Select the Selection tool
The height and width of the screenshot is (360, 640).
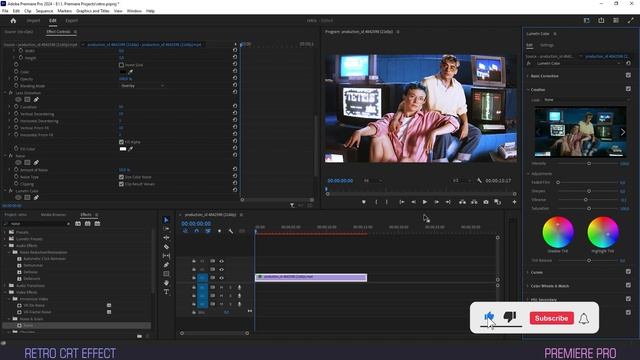(166, 220)
